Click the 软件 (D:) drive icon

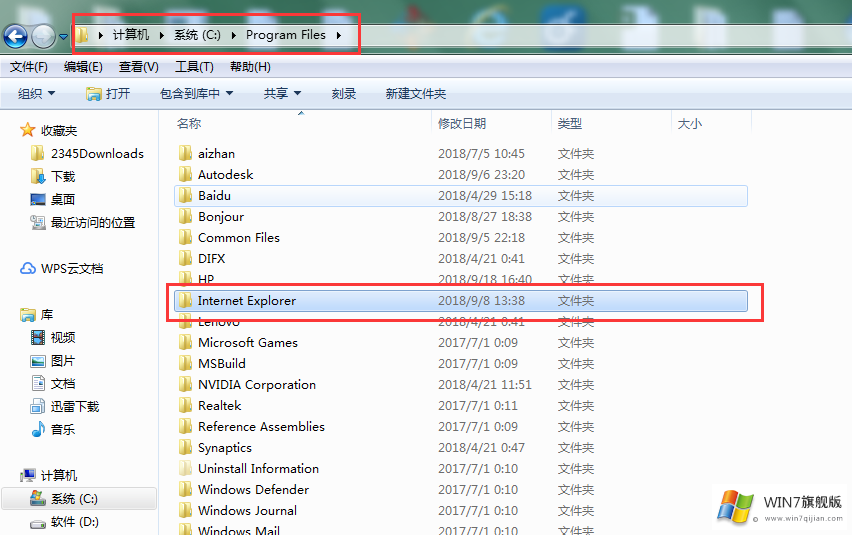37,523
